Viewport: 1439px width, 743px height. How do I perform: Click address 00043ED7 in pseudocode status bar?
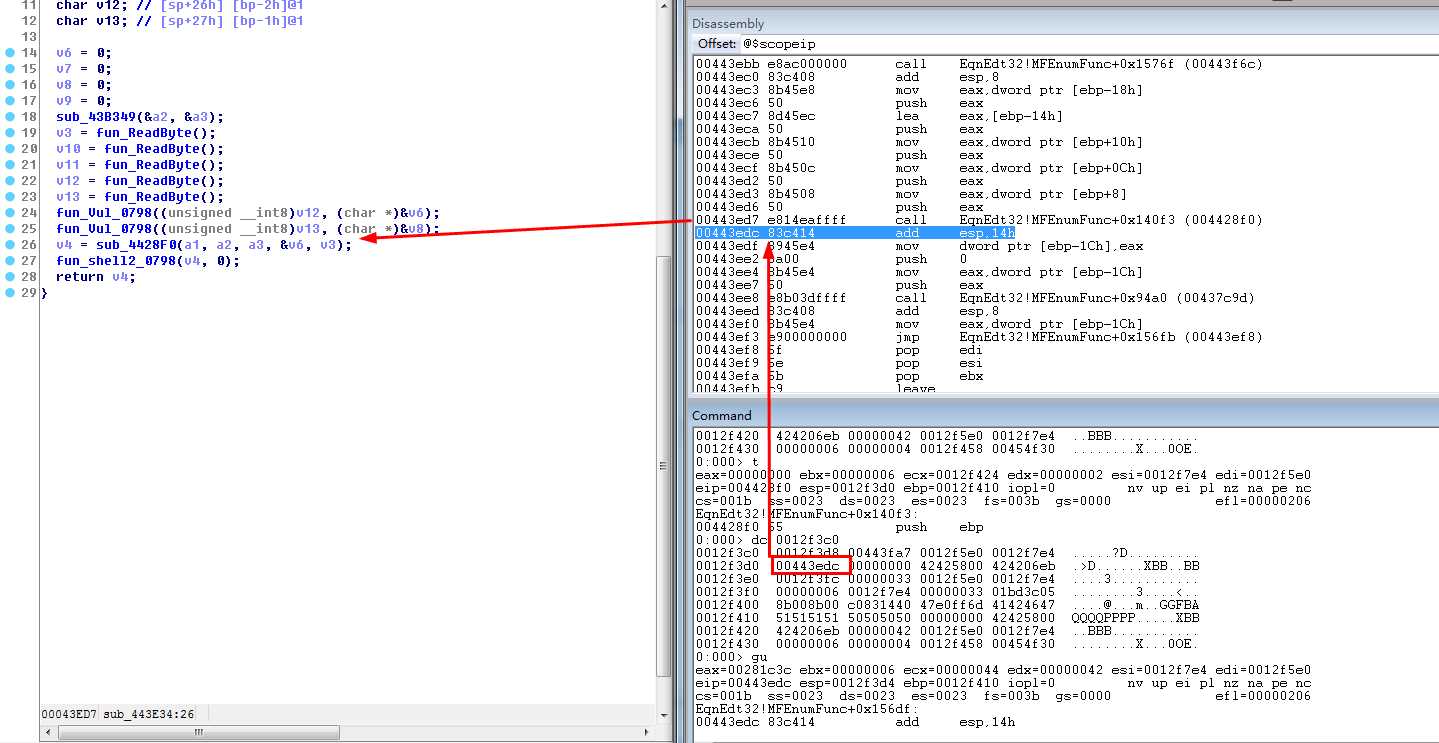68,713
